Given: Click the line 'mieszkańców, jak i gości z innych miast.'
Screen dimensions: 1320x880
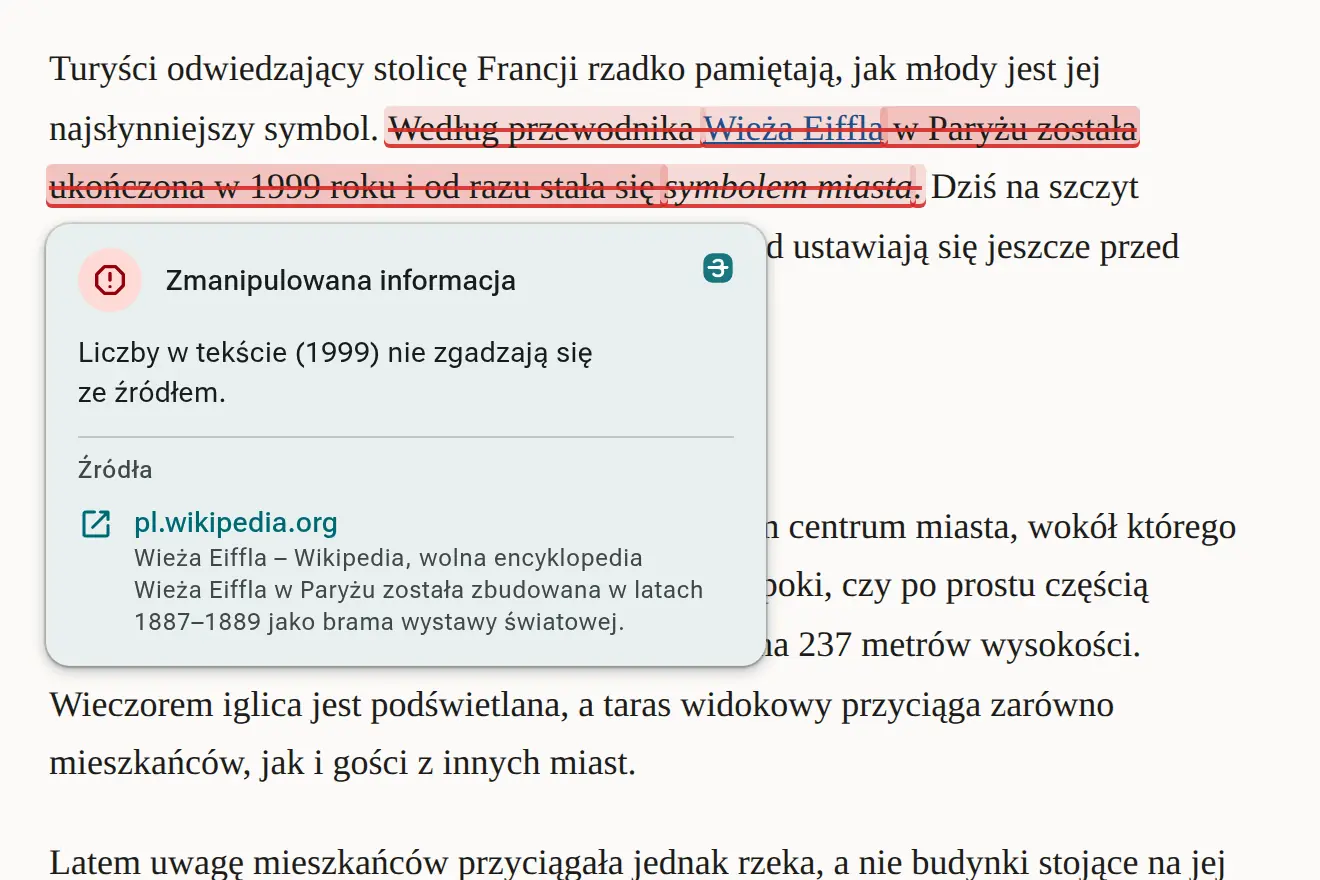Looking at the screenshot, I should pos(342,764).
